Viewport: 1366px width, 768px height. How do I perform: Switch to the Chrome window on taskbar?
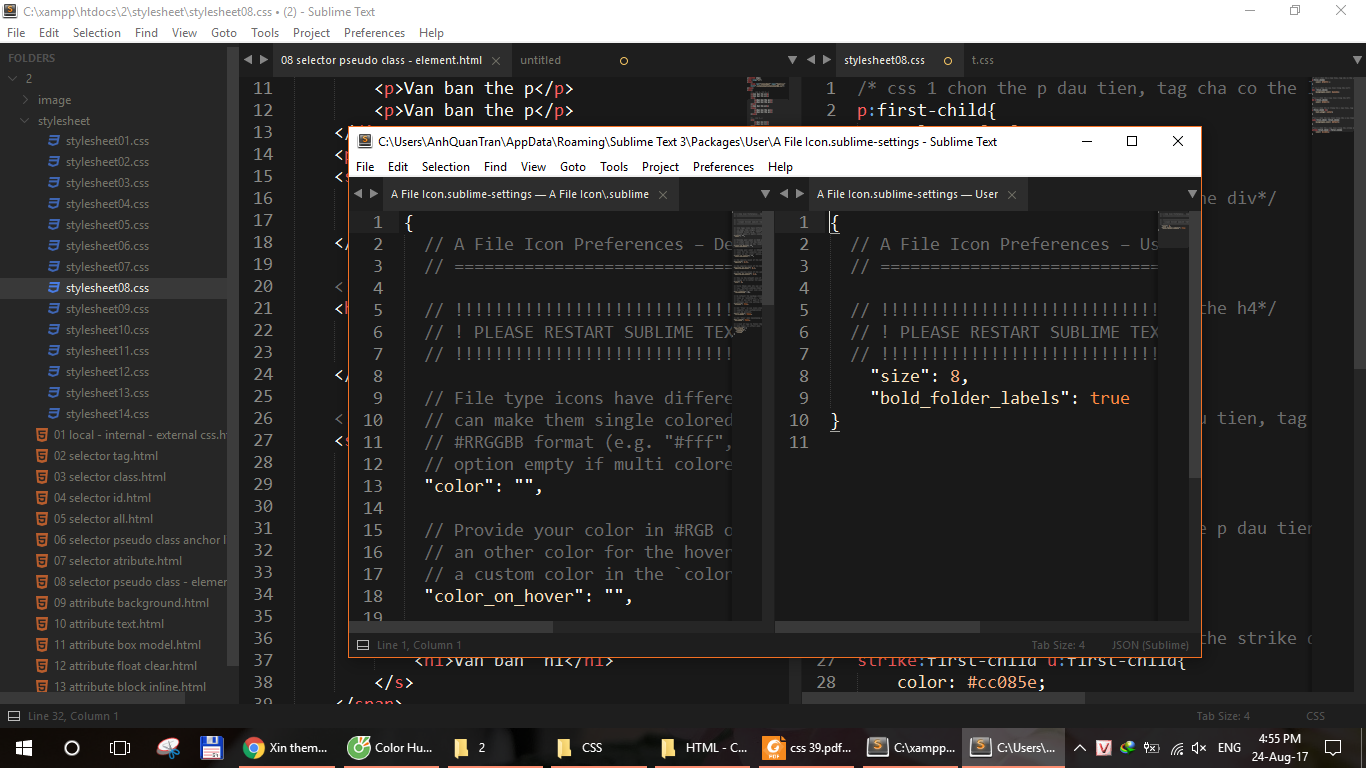[x=286, y=747]
